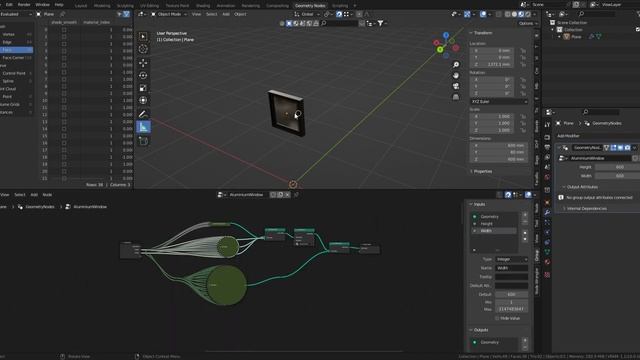Click the pin icon in node editor header

(296, 195)
